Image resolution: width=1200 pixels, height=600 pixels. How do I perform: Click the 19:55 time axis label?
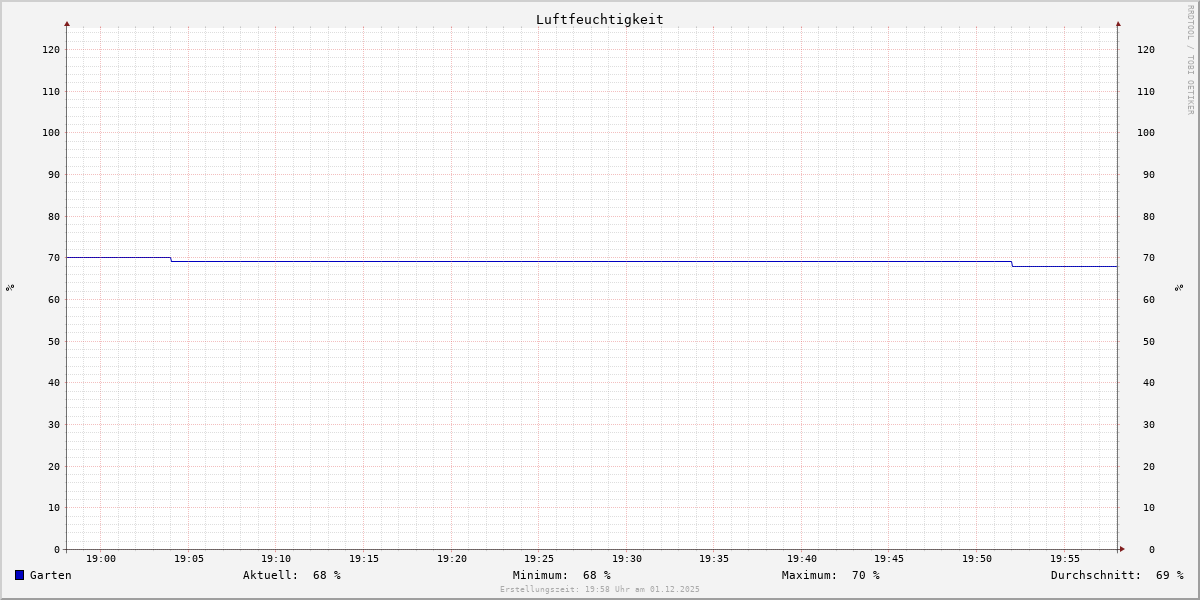tap(1065, 559)
